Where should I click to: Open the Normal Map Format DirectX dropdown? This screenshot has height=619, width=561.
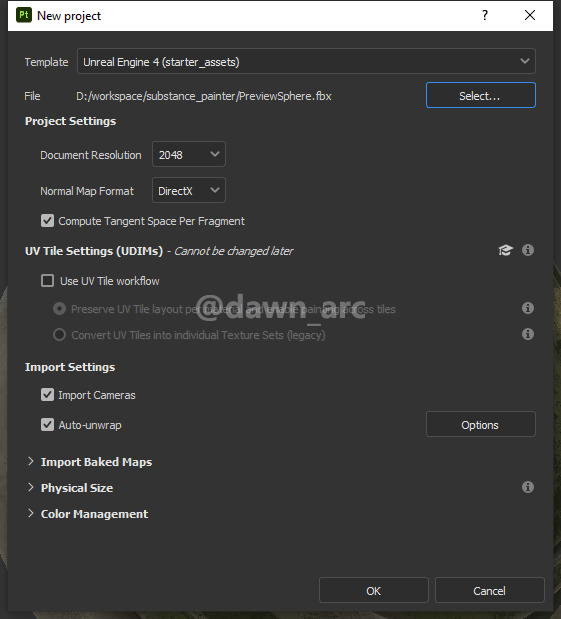(x=189, y=190)
